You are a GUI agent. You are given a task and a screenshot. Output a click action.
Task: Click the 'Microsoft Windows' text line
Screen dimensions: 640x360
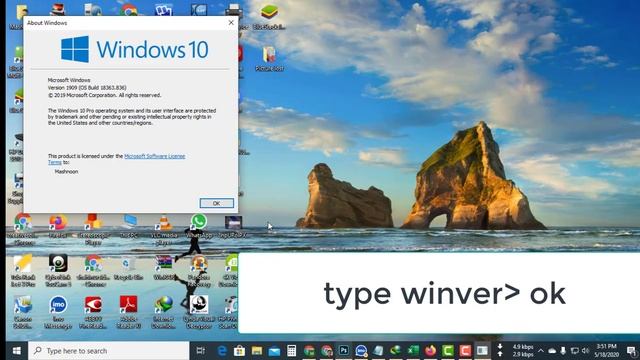pos(69,80)
